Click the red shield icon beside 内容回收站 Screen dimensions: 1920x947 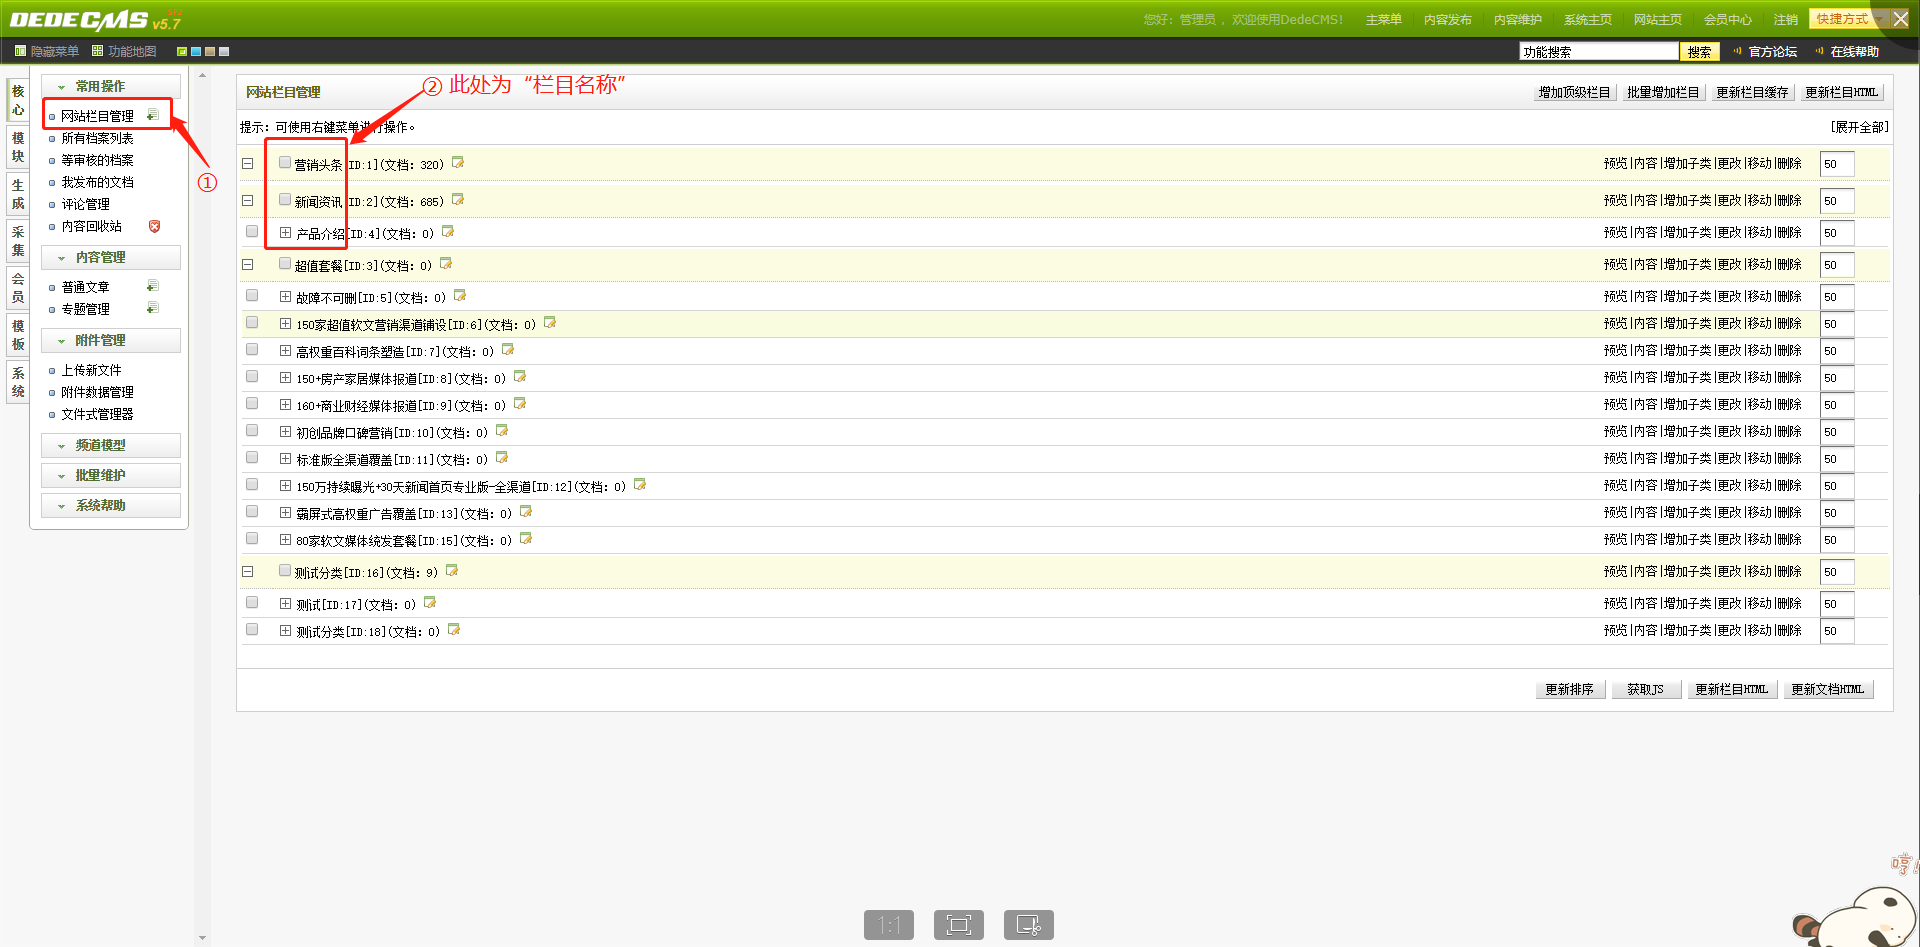click(154, 226)
